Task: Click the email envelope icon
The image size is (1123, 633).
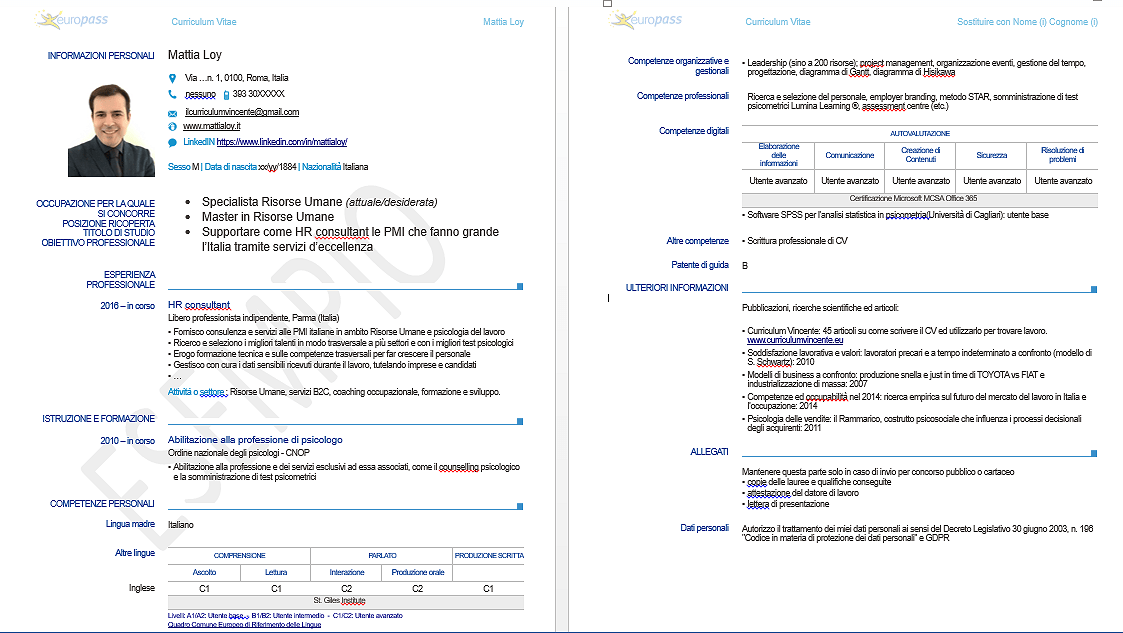Action: tap(173, 113)
